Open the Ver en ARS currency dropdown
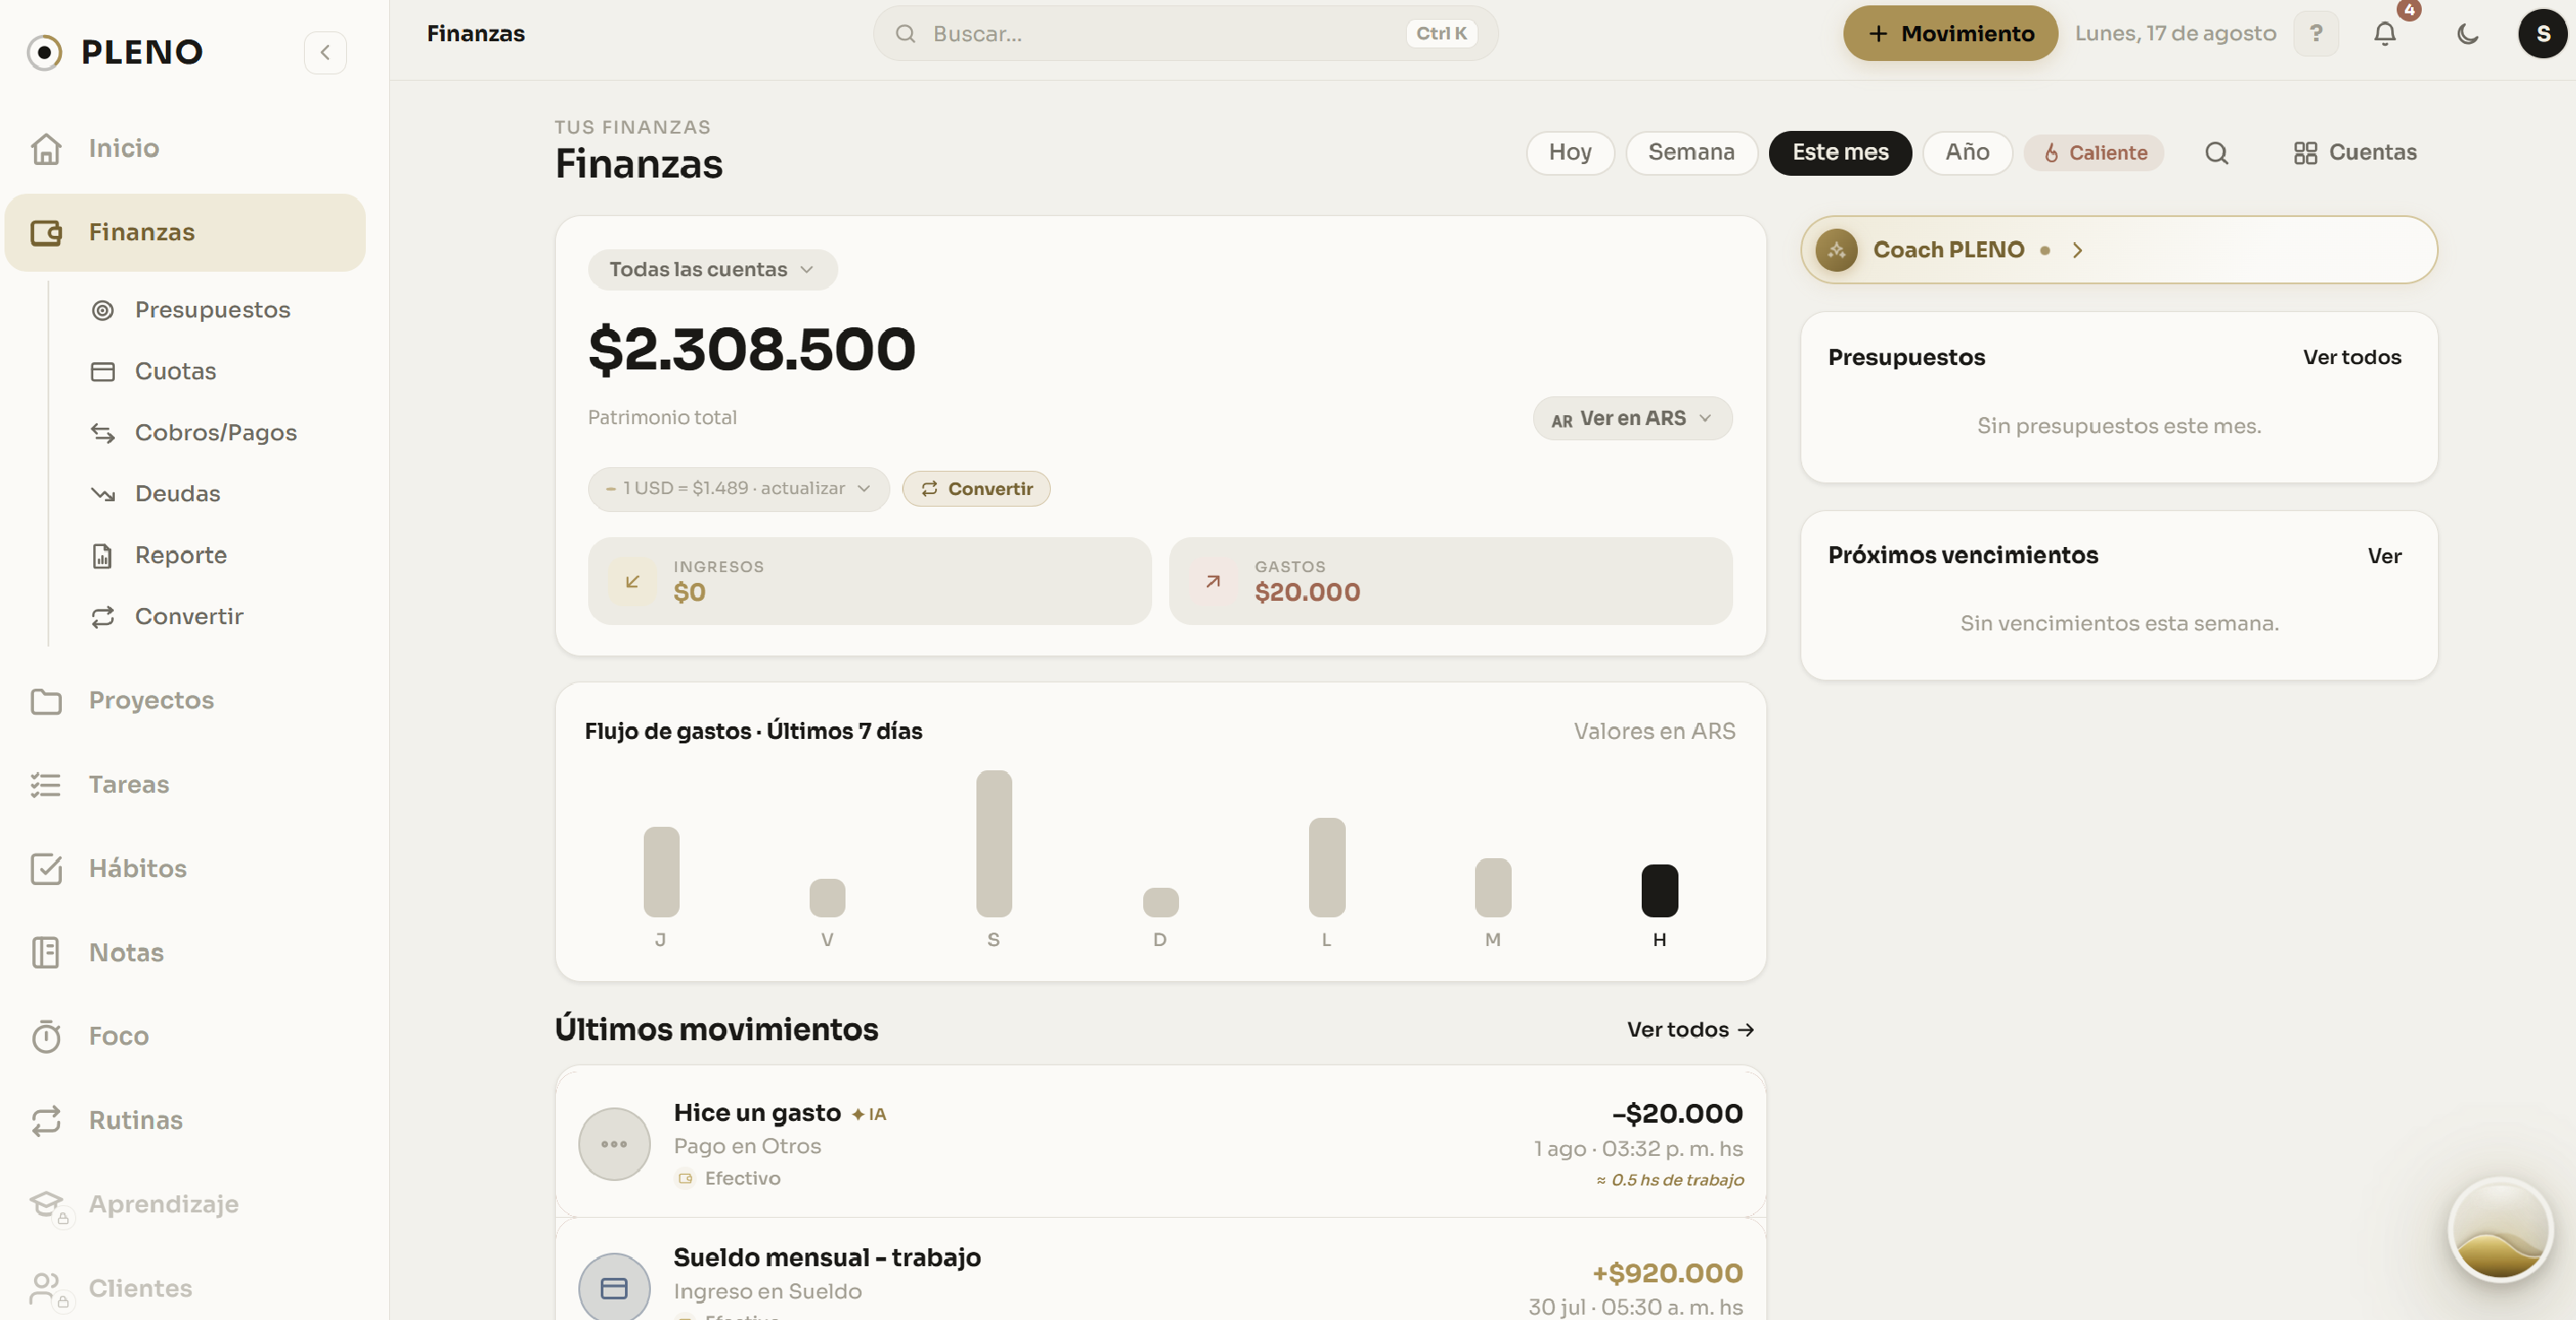 coord(1632,419)
